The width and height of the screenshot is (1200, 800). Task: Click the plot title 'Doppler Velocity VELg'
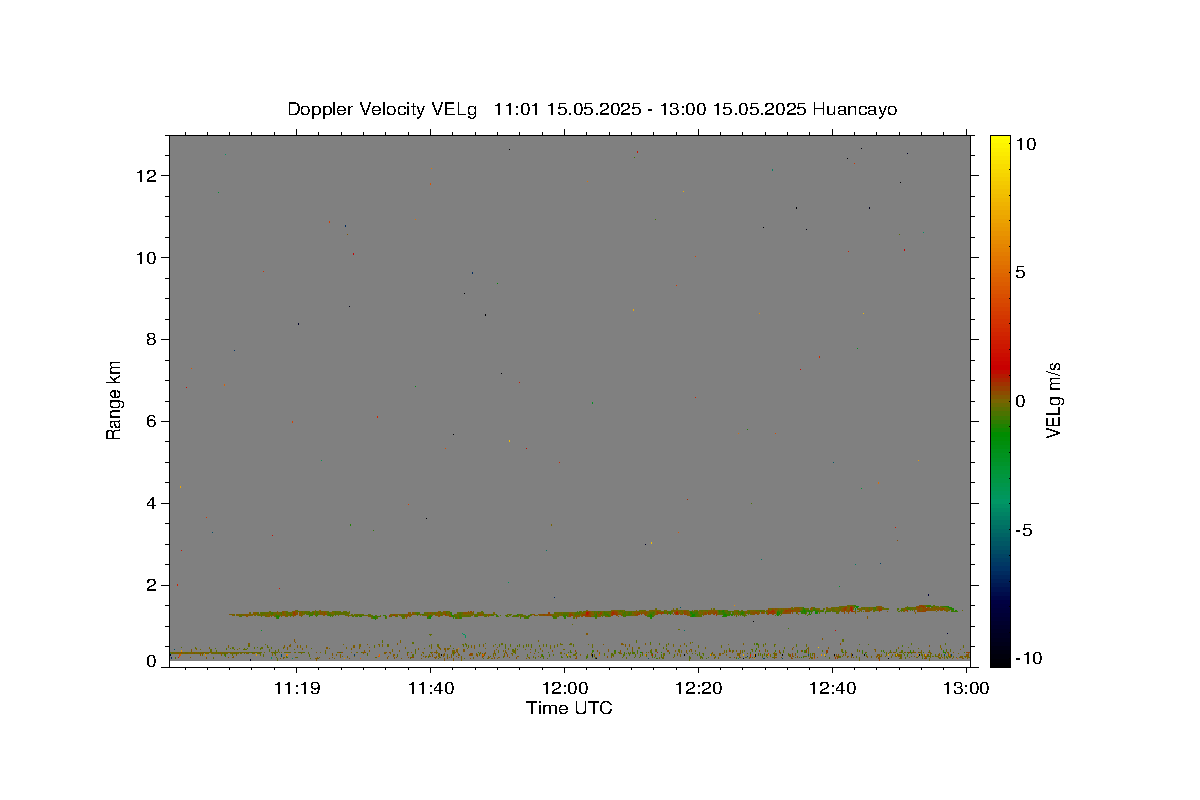click(x=383, y=109)
